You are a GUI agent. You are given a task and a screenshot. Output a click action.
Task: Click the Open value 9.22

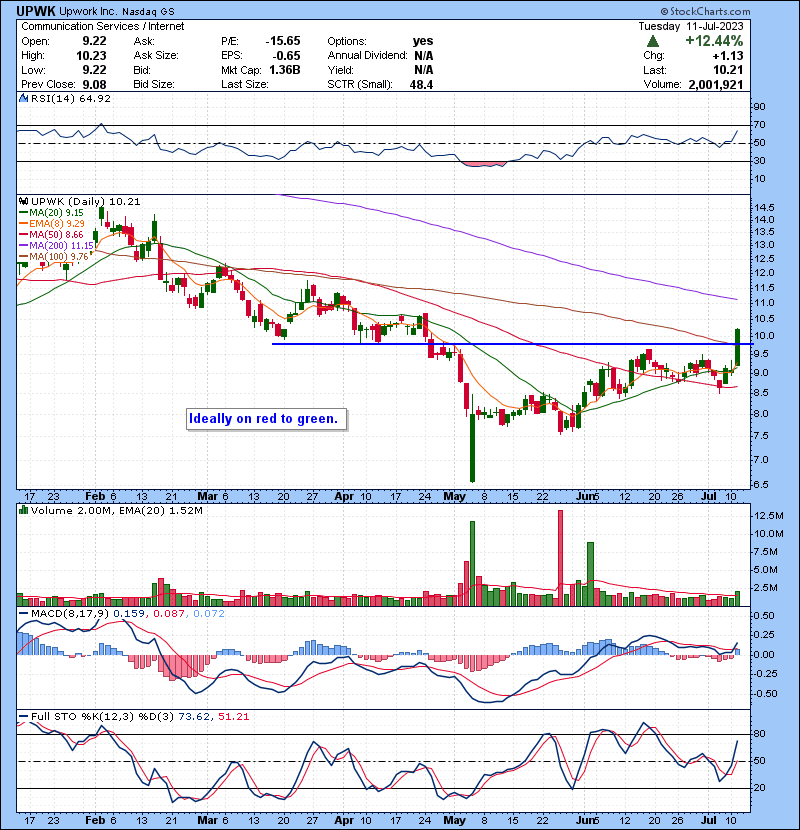pos(94,41)
